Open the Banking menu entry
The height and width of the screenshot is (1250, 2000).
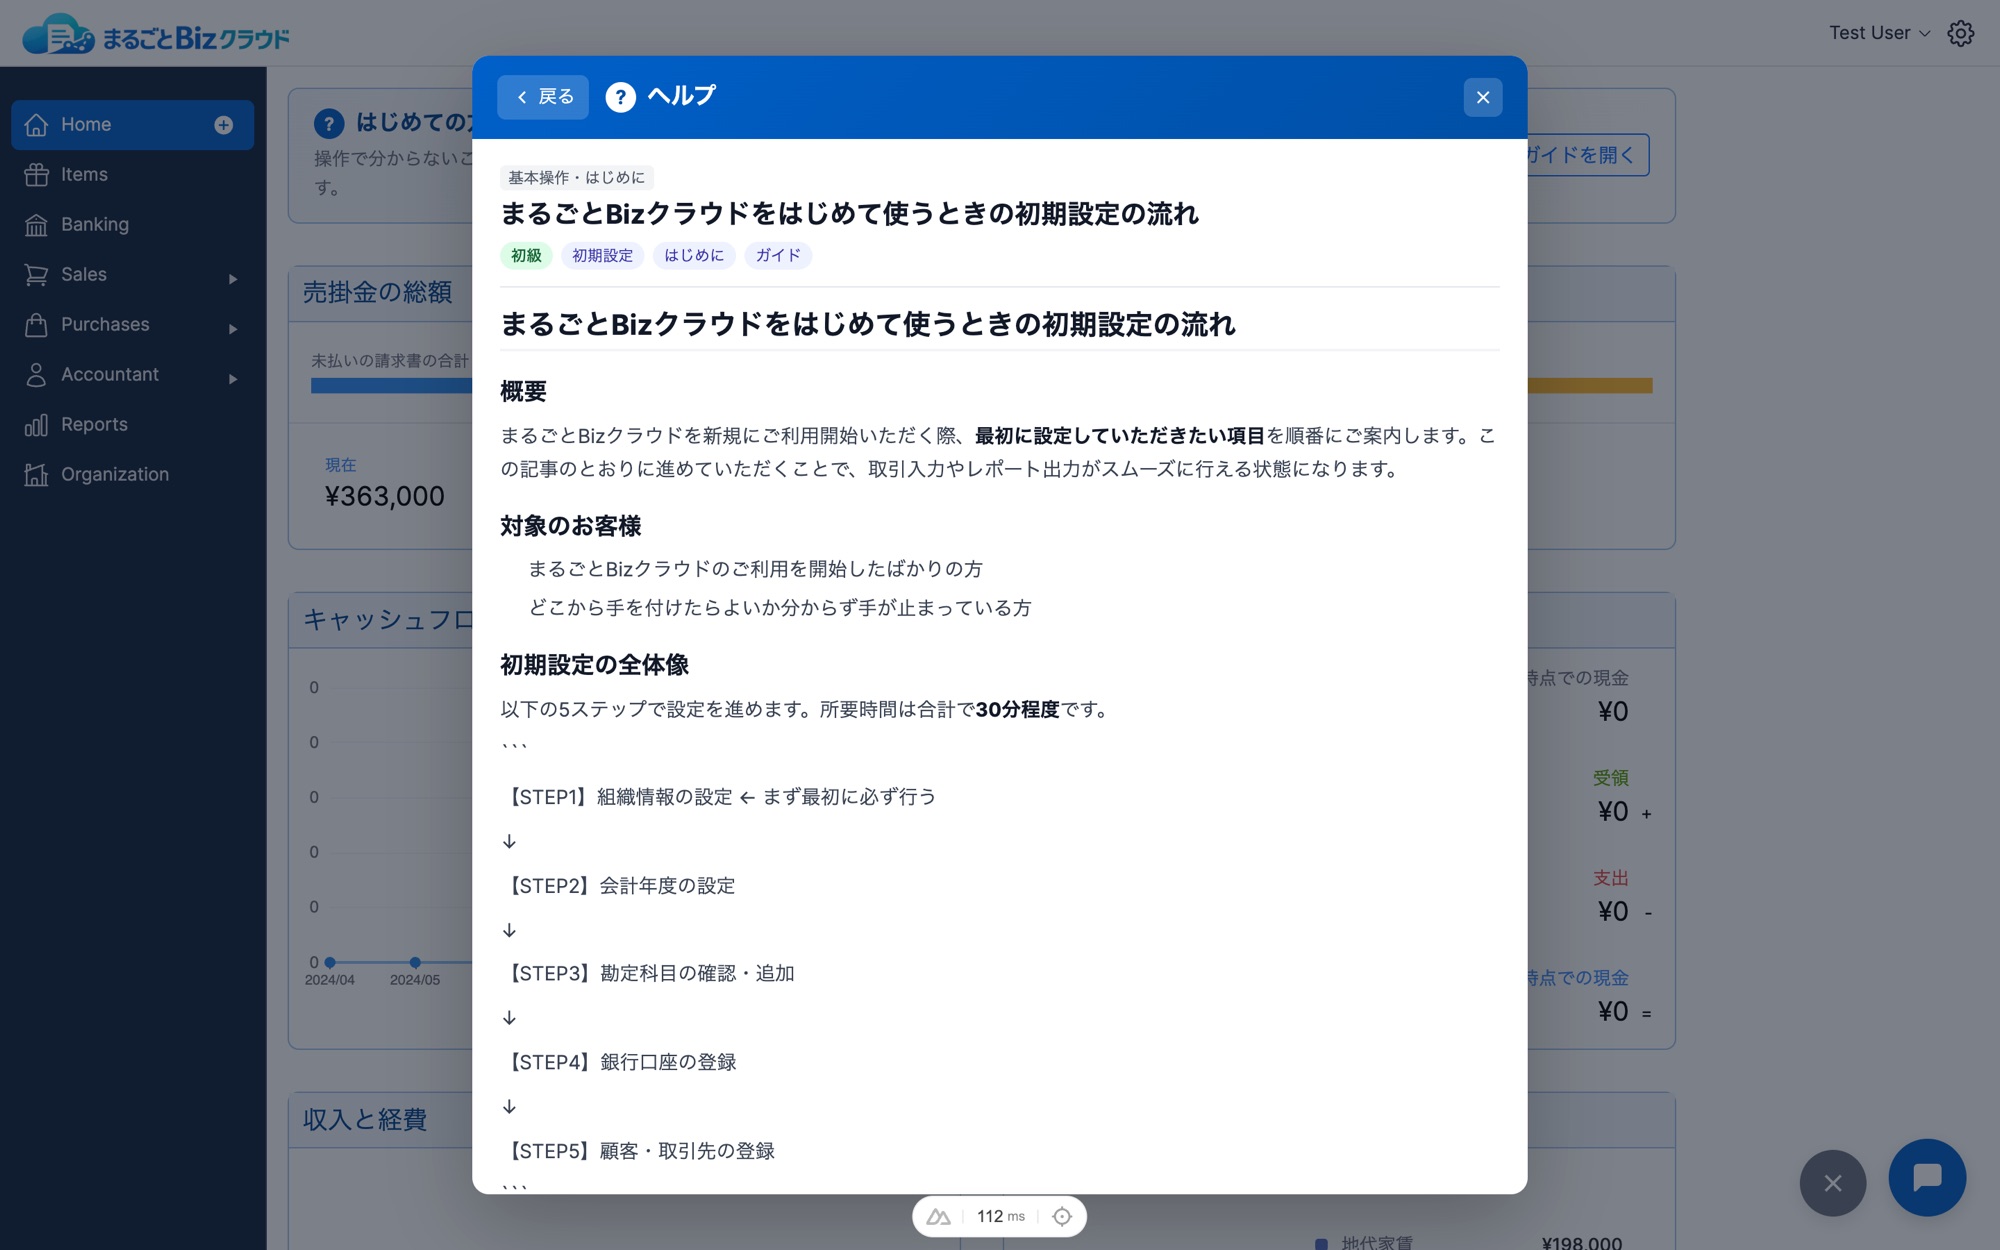click(132, 225)
